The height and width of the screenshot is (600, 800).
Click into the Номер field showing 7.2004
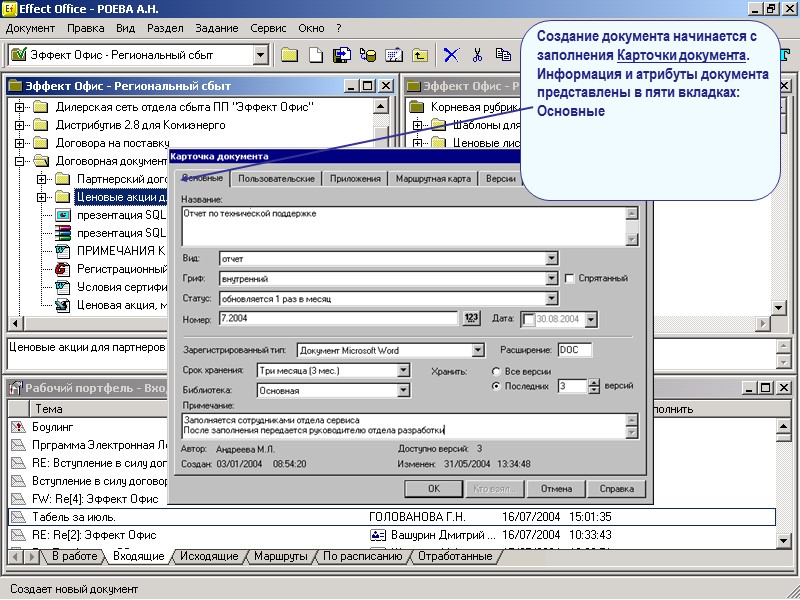[x=338, y=318]
